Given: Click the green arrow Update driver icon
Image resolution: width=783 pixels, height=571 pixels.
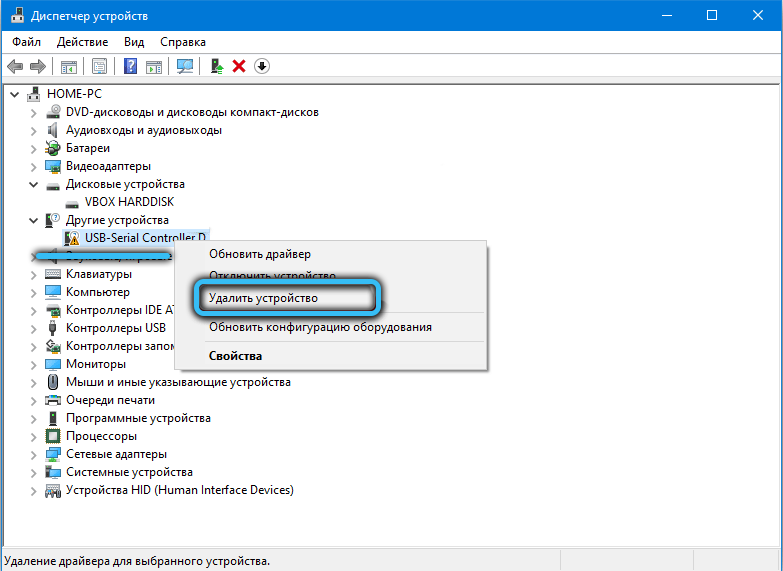Looking at the screenshot, I should [x=216, y=66].
